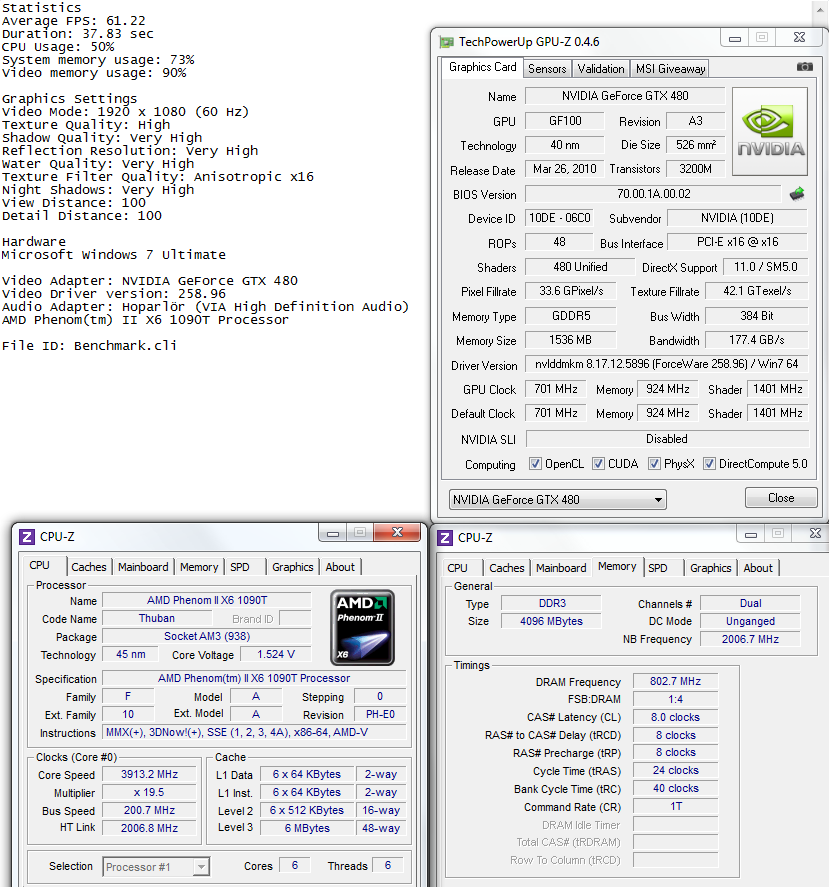Screen dimensions: 829x887
Task: Click the Package value Socket AM3 (938)
Action: click(x=207, y=636)
